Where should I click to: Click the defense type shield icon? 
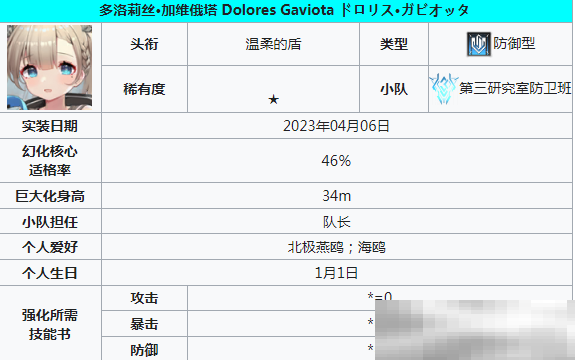pos(479,44)
